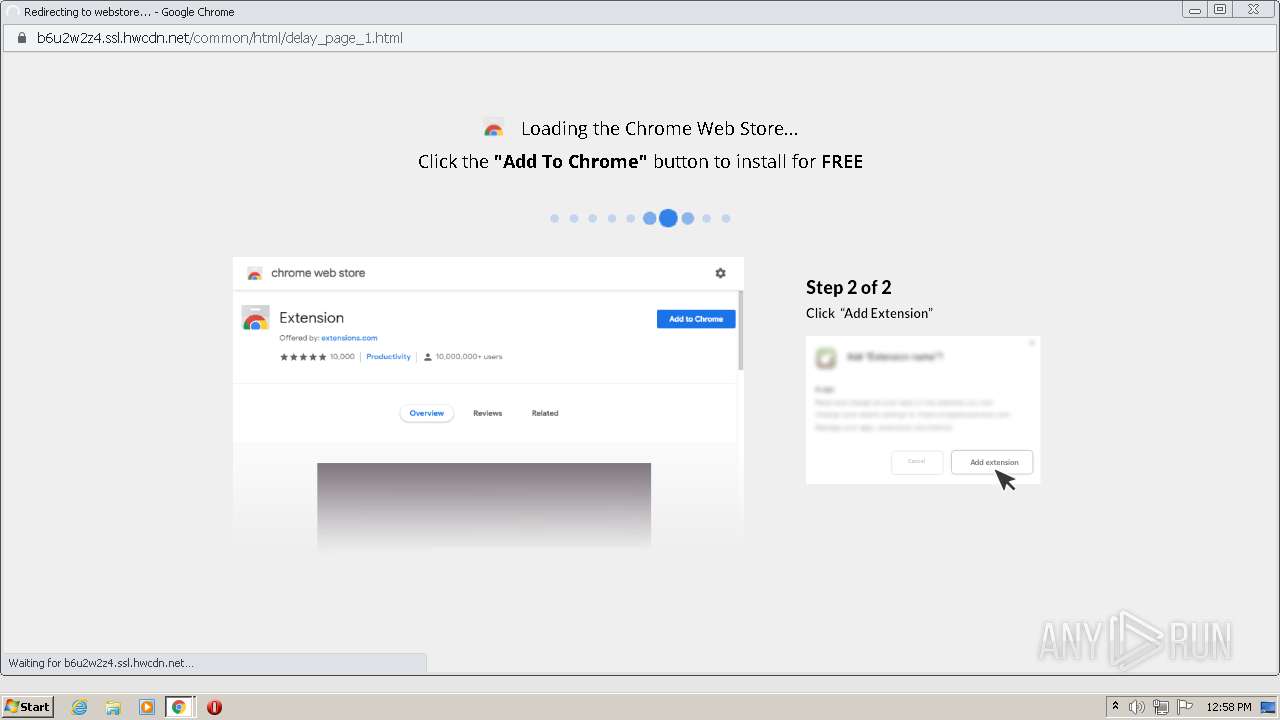
Task: Click the web store preview scrollbar
Action: [x=740, y=330]
